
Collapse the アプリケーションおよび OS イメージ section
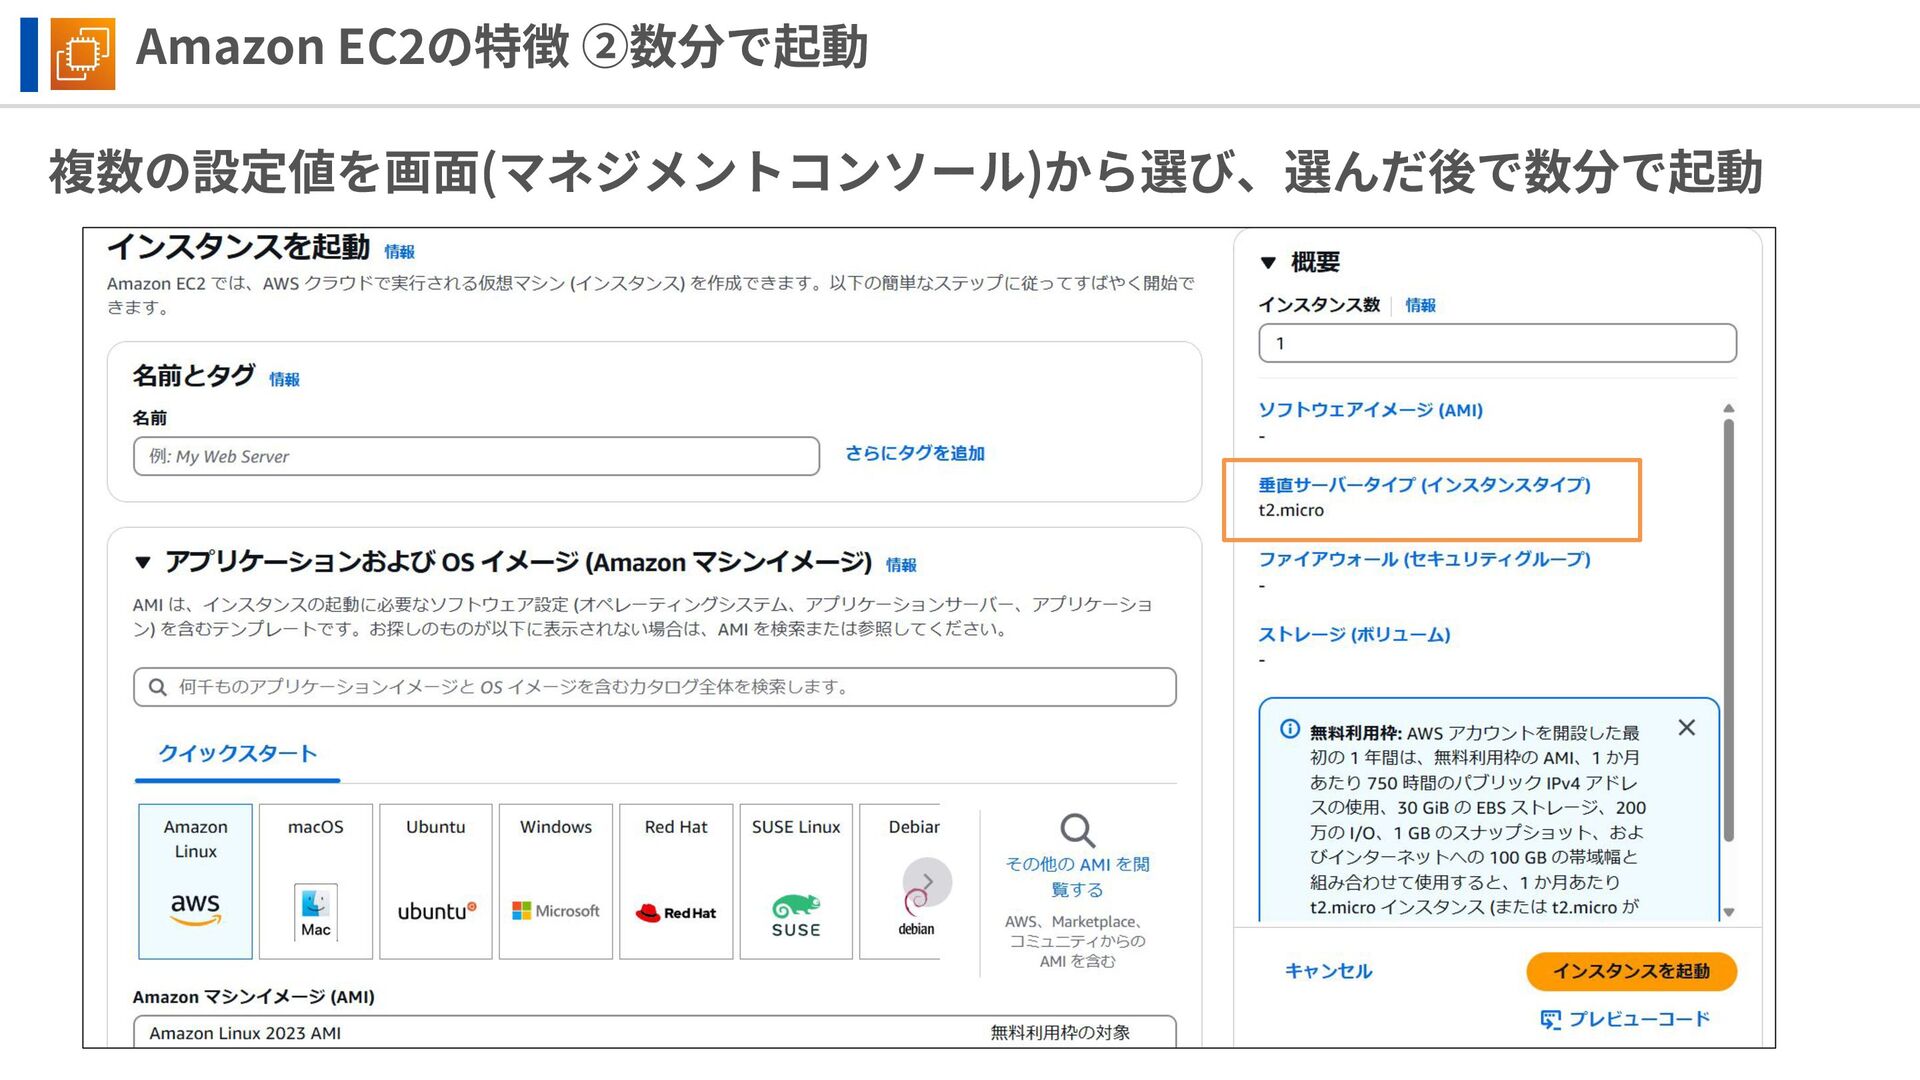tap(143, 563)
